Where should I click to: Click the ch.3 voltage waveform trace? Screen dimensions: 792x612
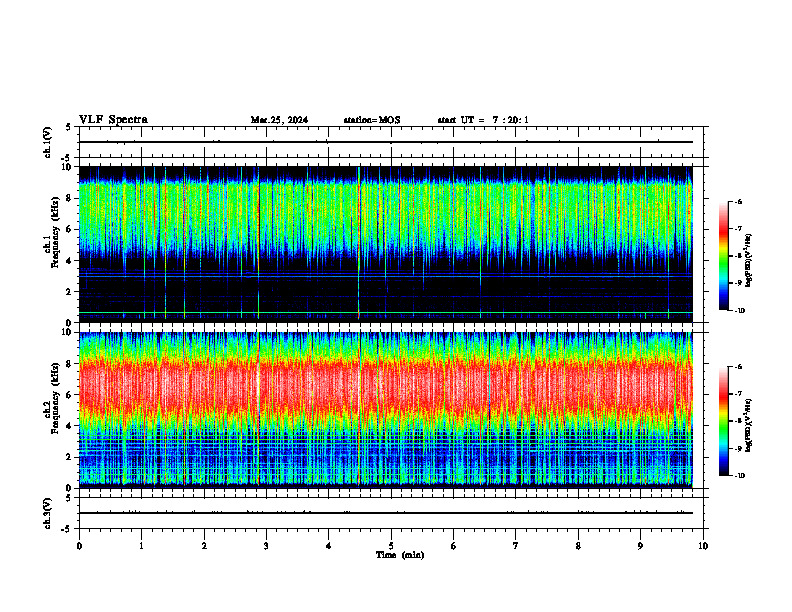point(386,513)
